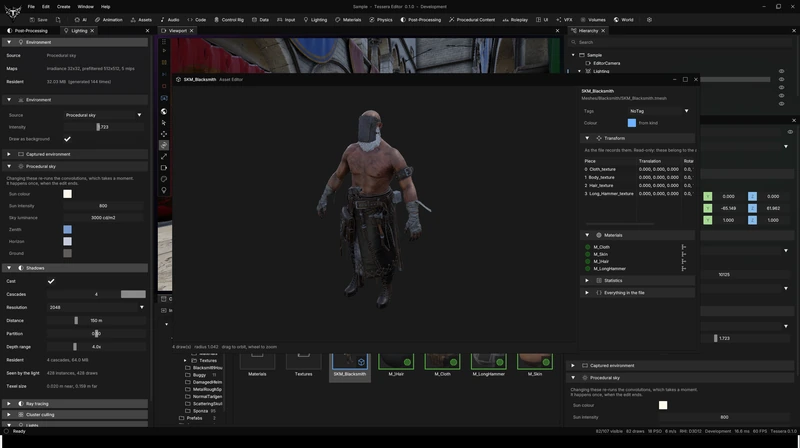Click the Hierarchy Search field

[x=680, y=42]
